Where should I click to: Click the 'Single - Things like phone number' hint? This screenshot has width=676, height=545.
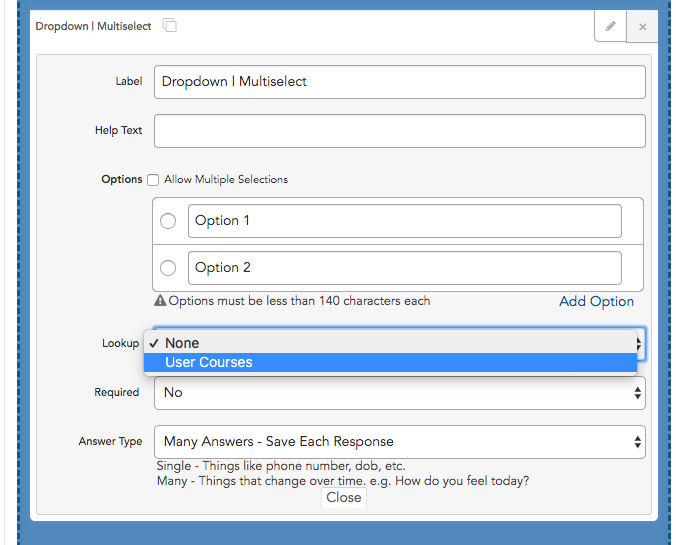[281, 466]
